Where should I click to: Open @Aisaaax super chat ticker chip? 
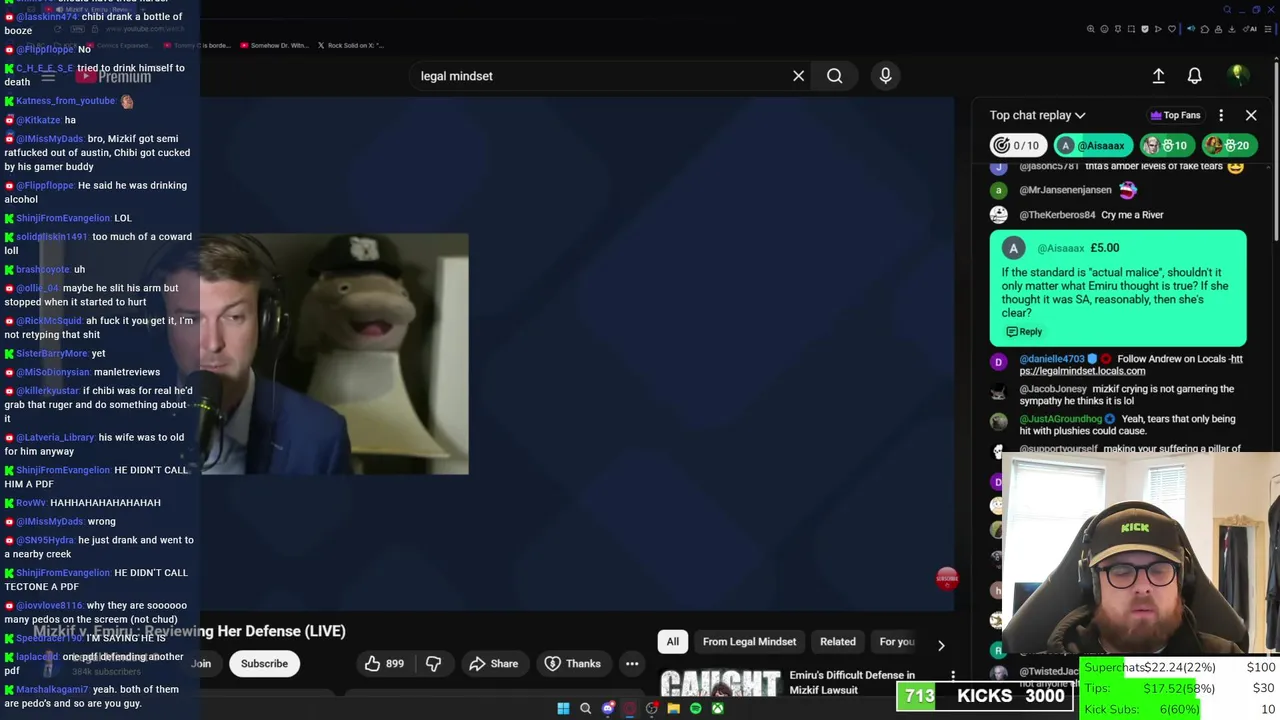pos(1092,145)
